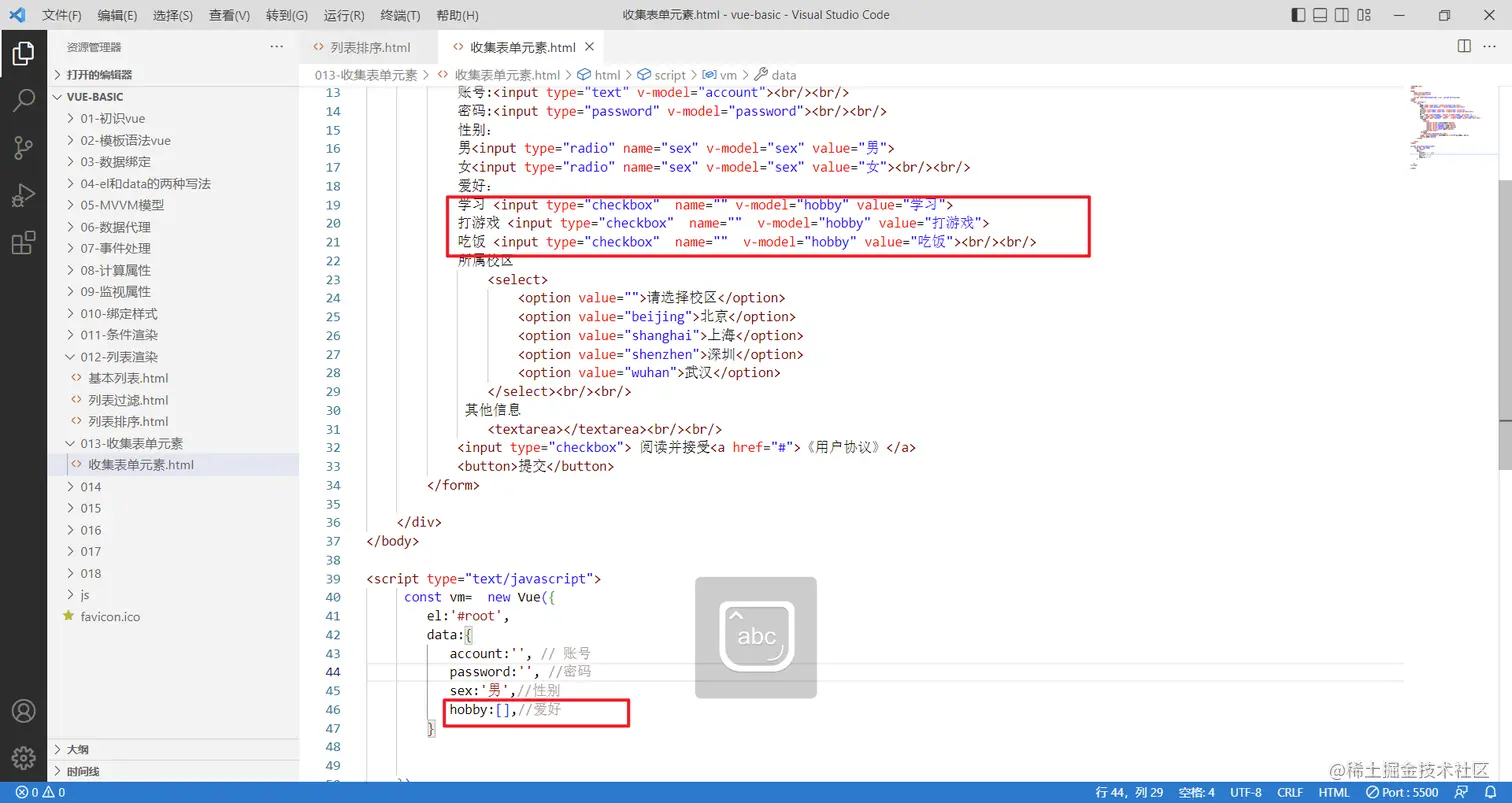
Task: Click the vm breadcrumb segment
Action: [x=719, y=75]
